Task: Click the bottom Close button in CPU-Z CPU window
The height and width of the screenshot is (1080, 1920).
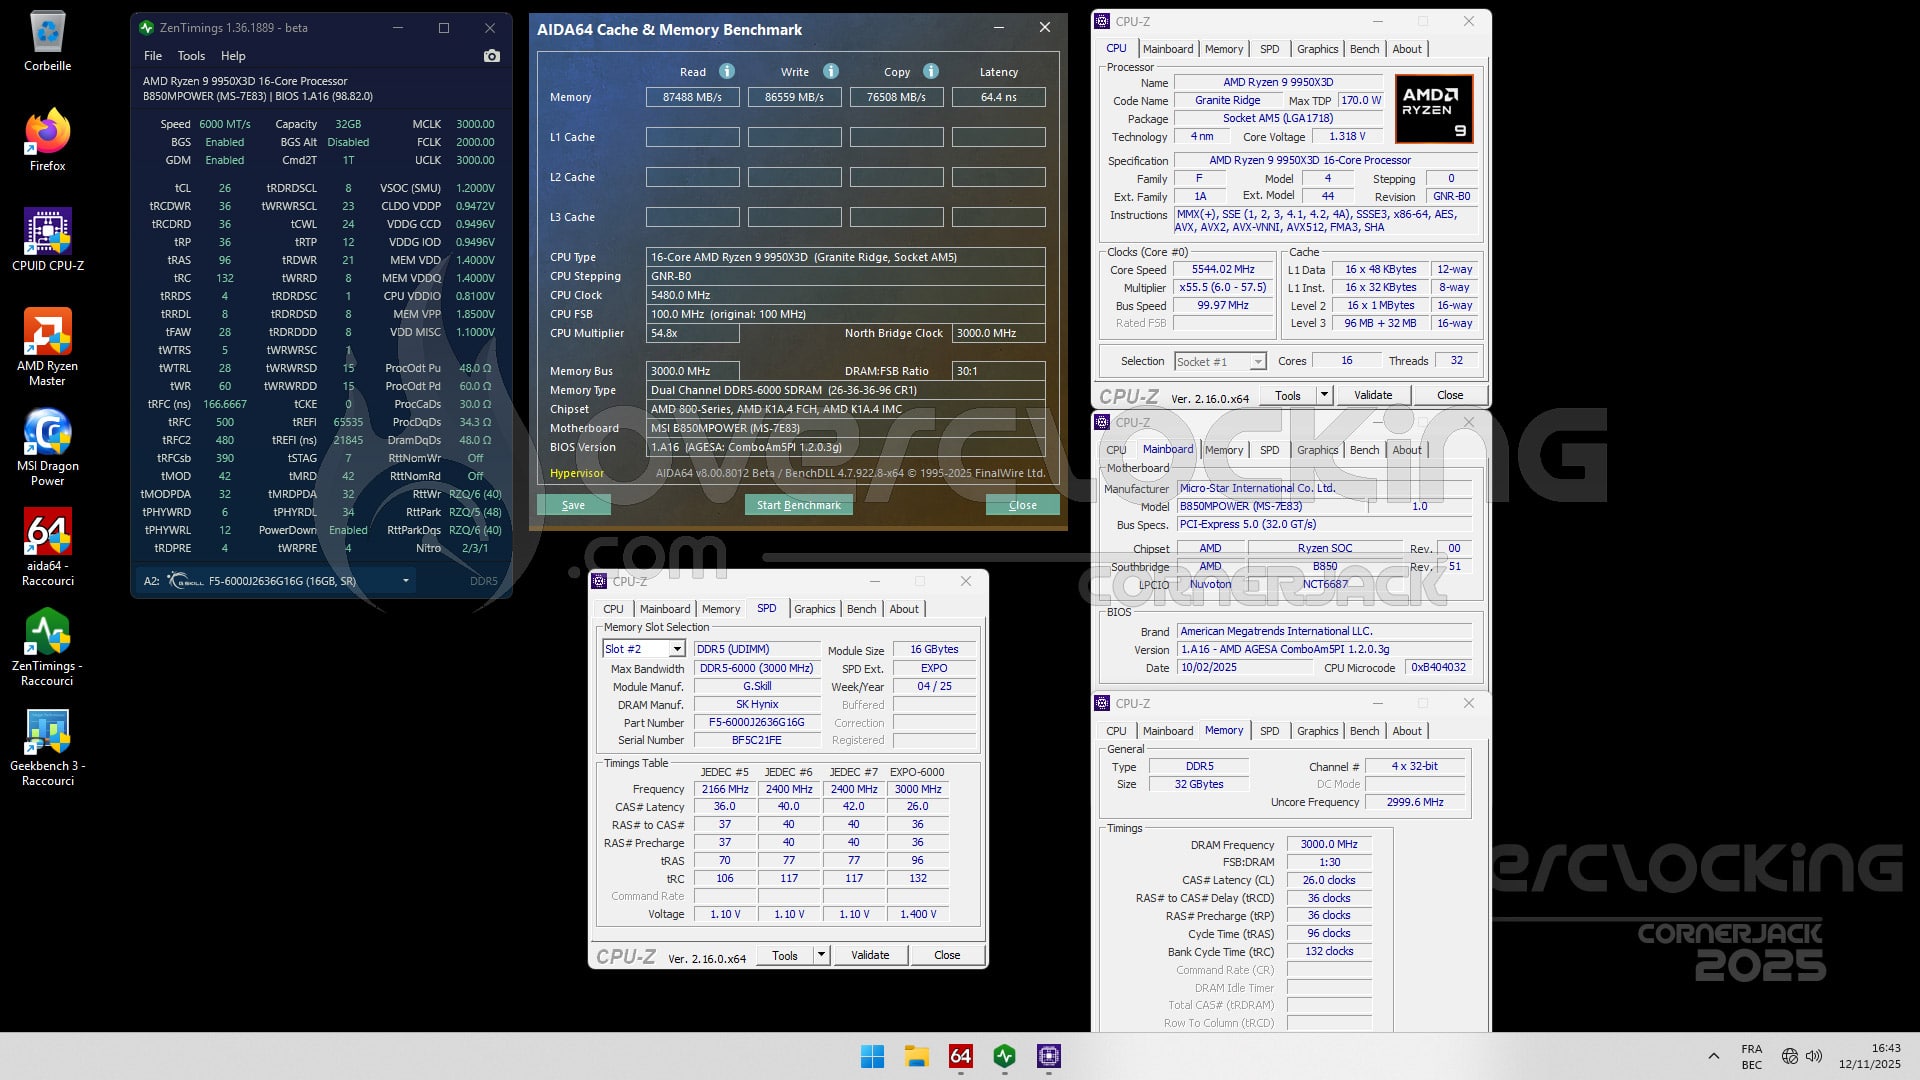Action: click(x=1450, y=395)
